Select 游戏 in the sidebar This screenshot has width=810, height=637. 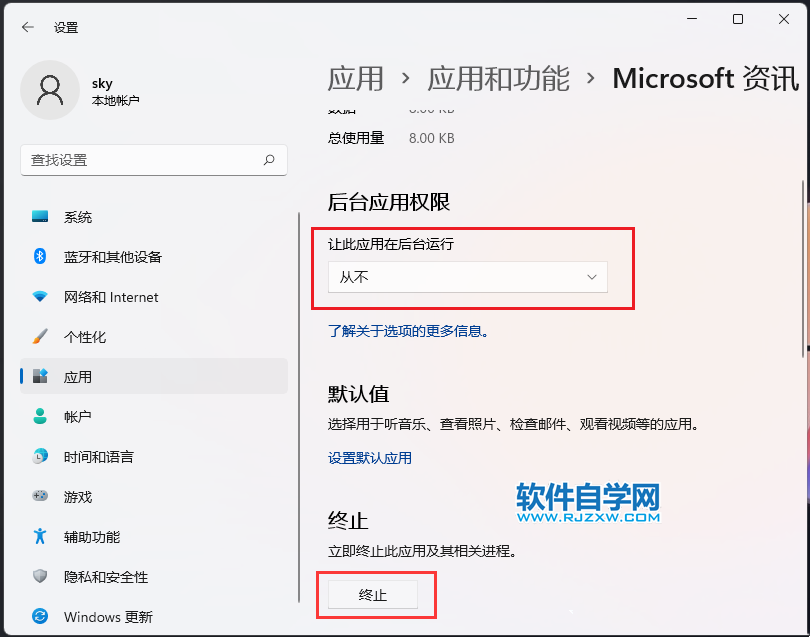tap(78, 497)
